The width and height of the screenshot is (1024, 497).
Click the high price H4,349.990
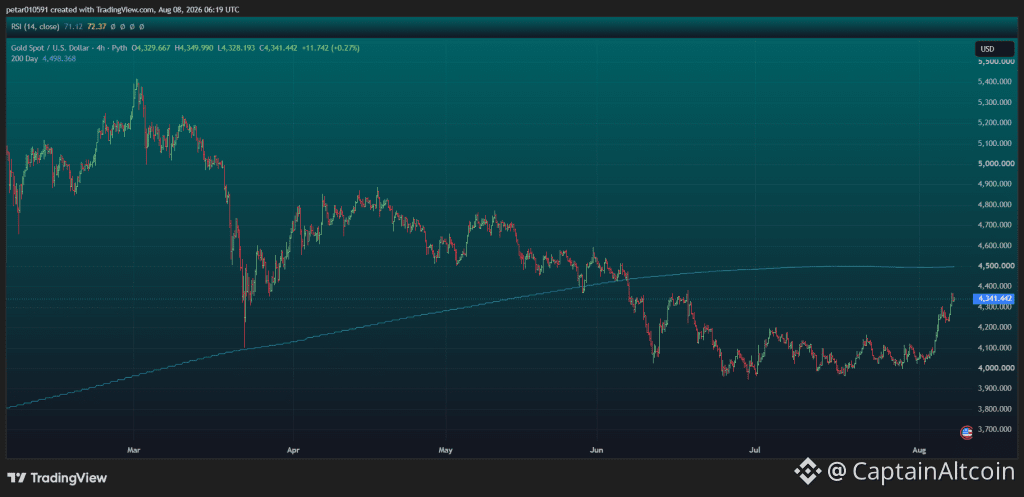195,48
